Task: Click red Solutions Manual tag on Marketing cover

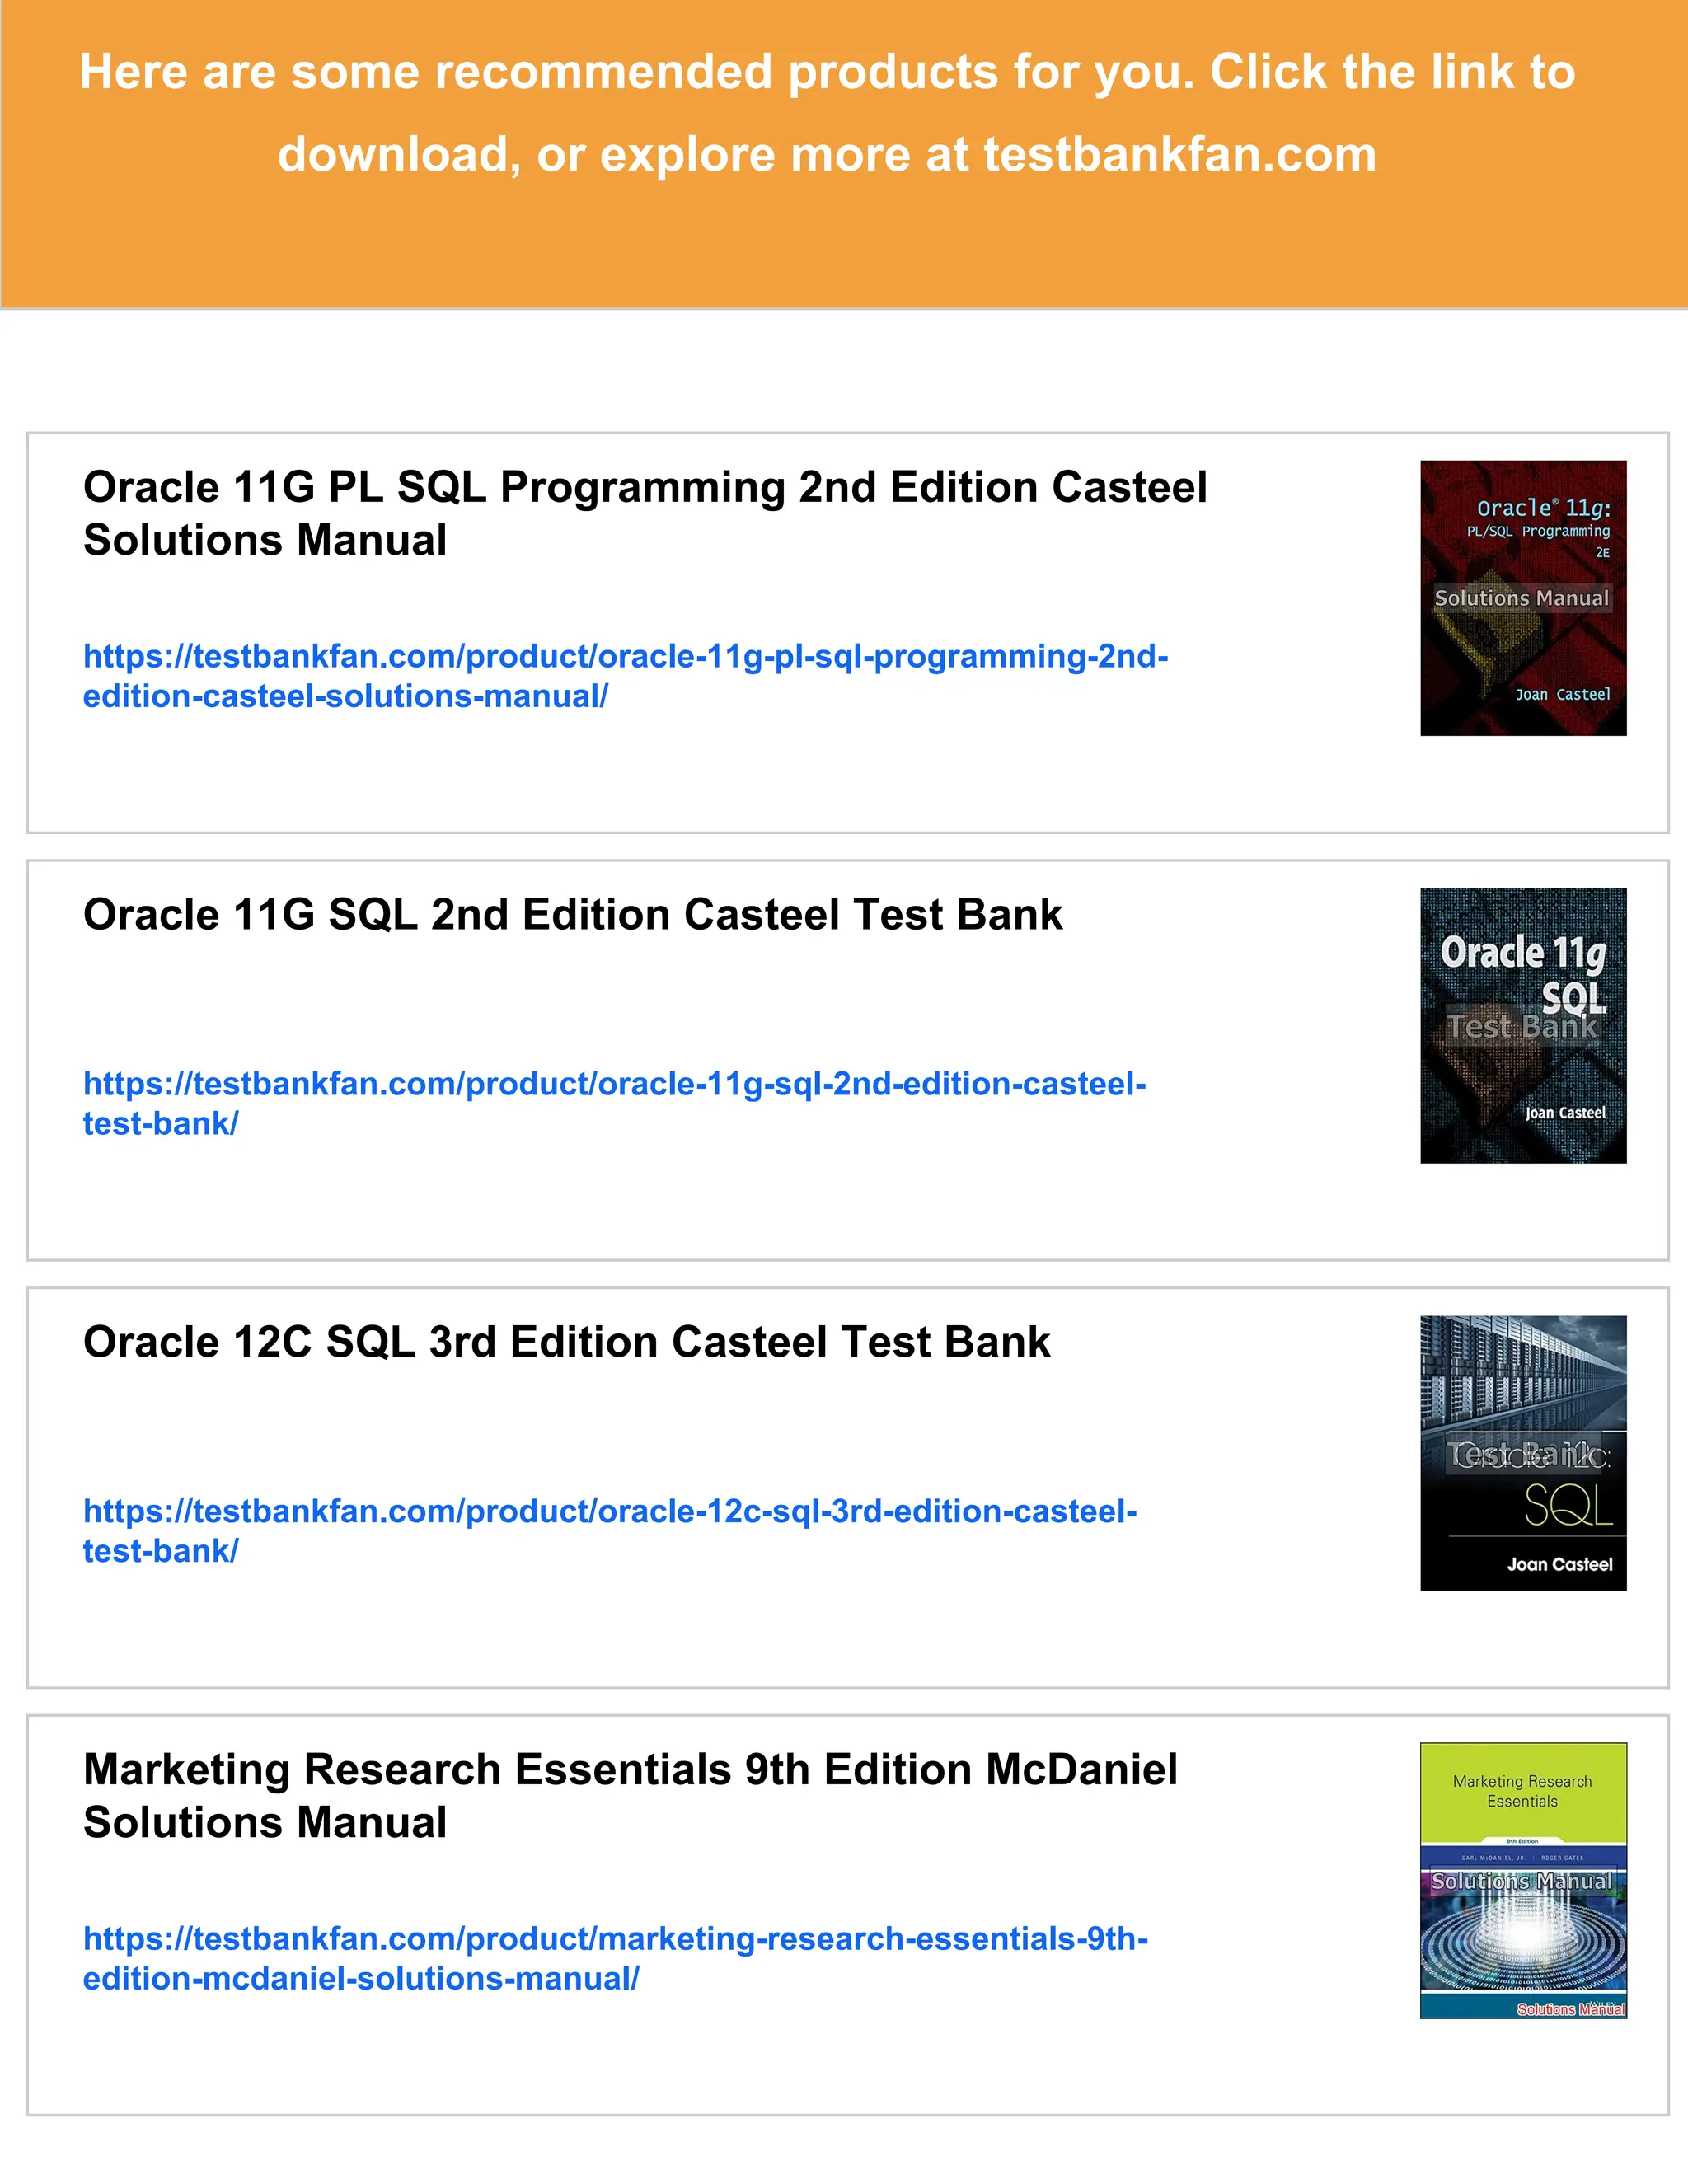Action: click(x=1570, y=2009)
